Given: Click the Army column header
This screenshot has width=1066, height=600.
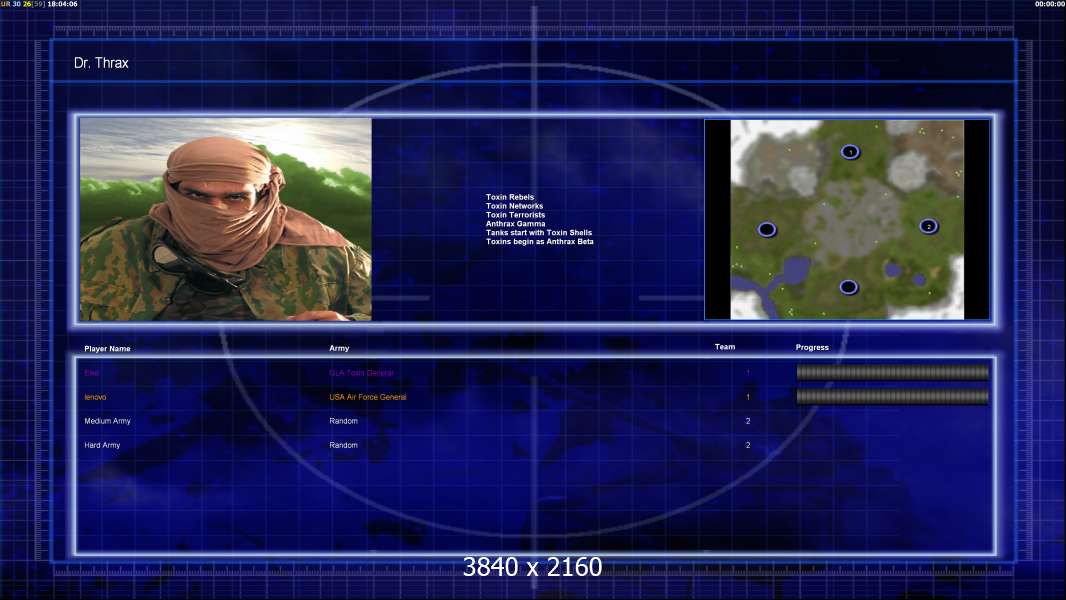Looking at the screenshot, I should [339, 348].
